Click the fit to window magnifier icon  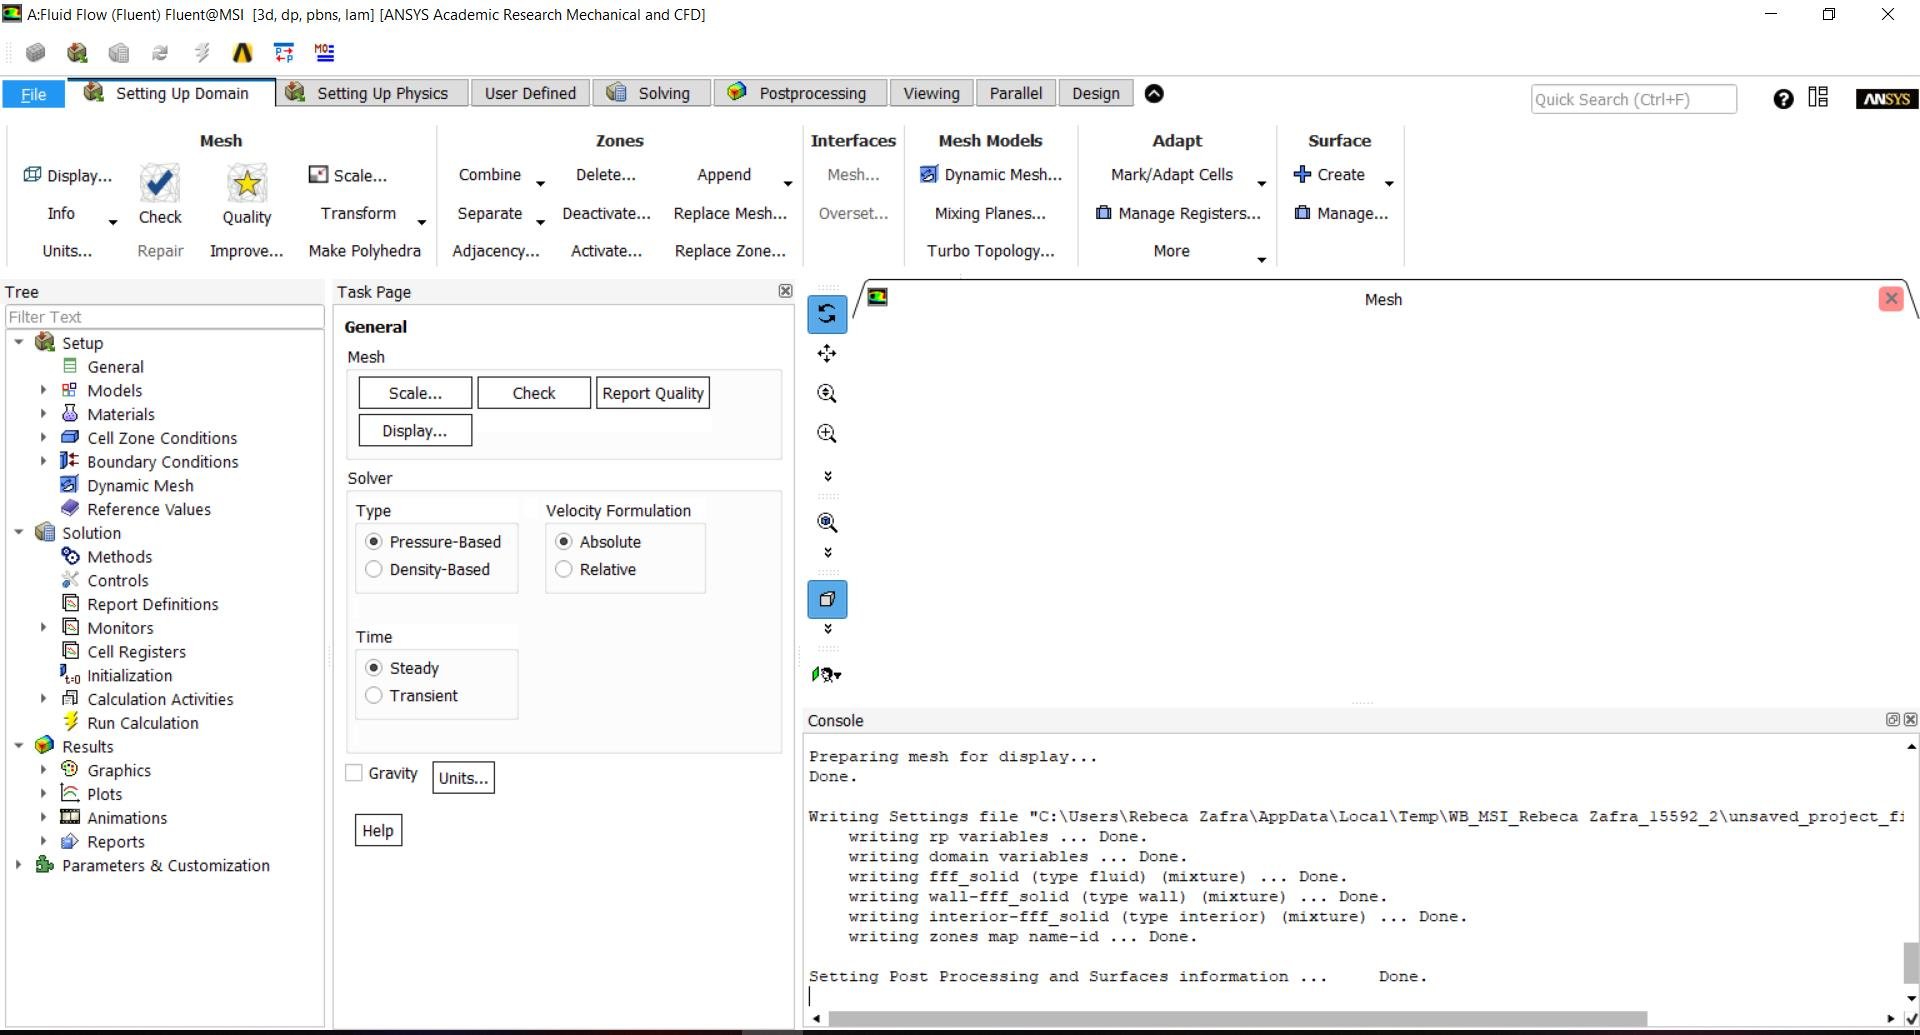click(827, 522)
